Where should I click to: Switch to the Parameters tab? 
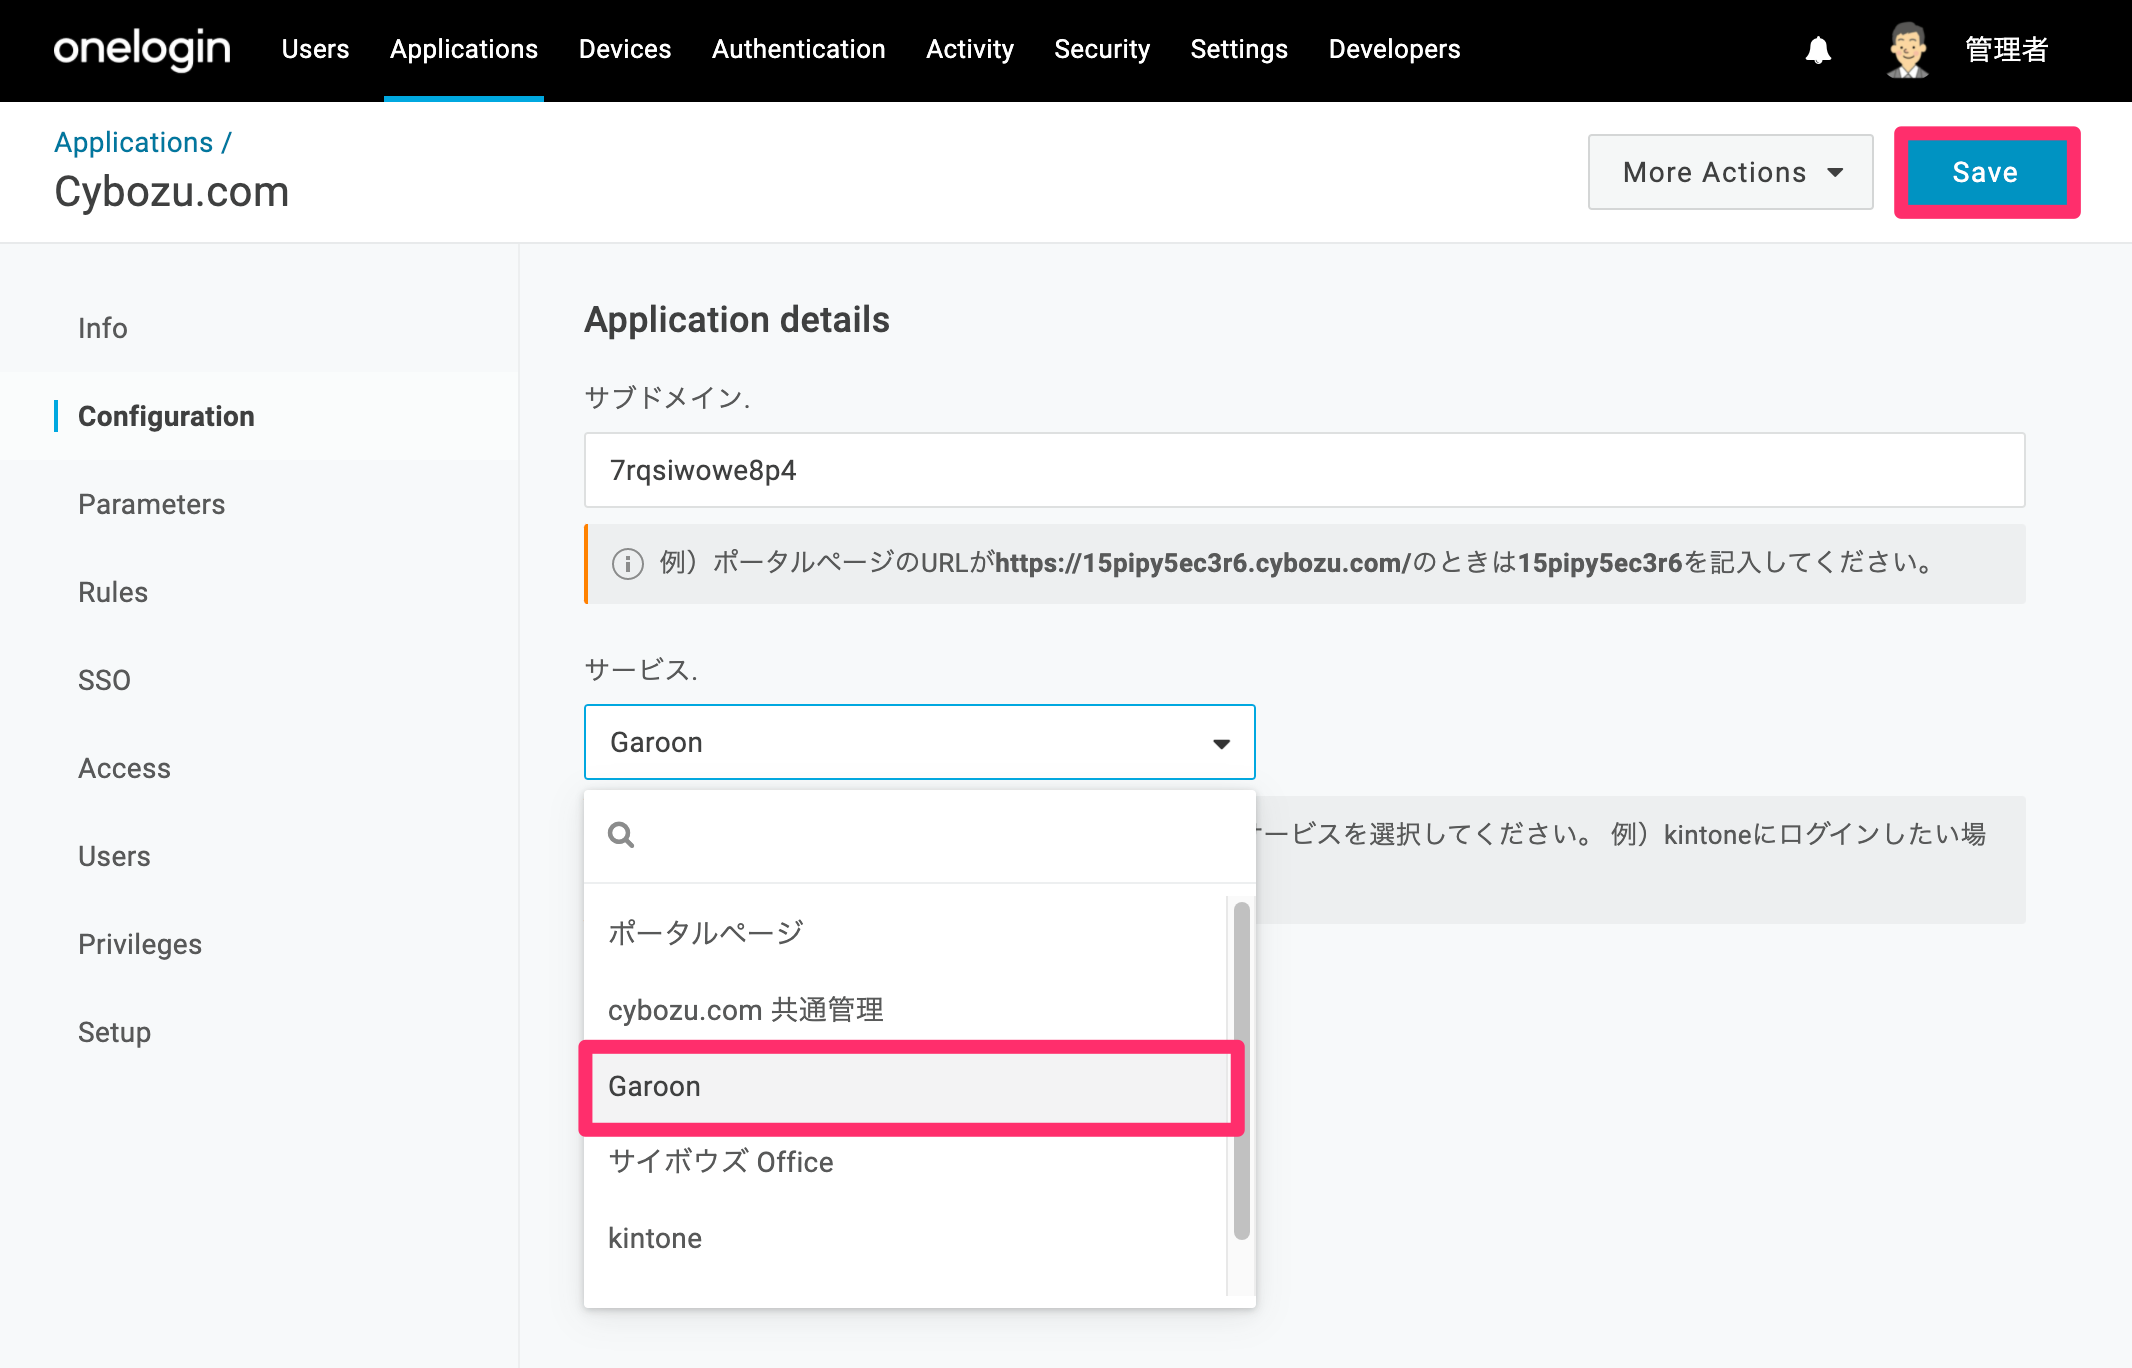(152, 504)
